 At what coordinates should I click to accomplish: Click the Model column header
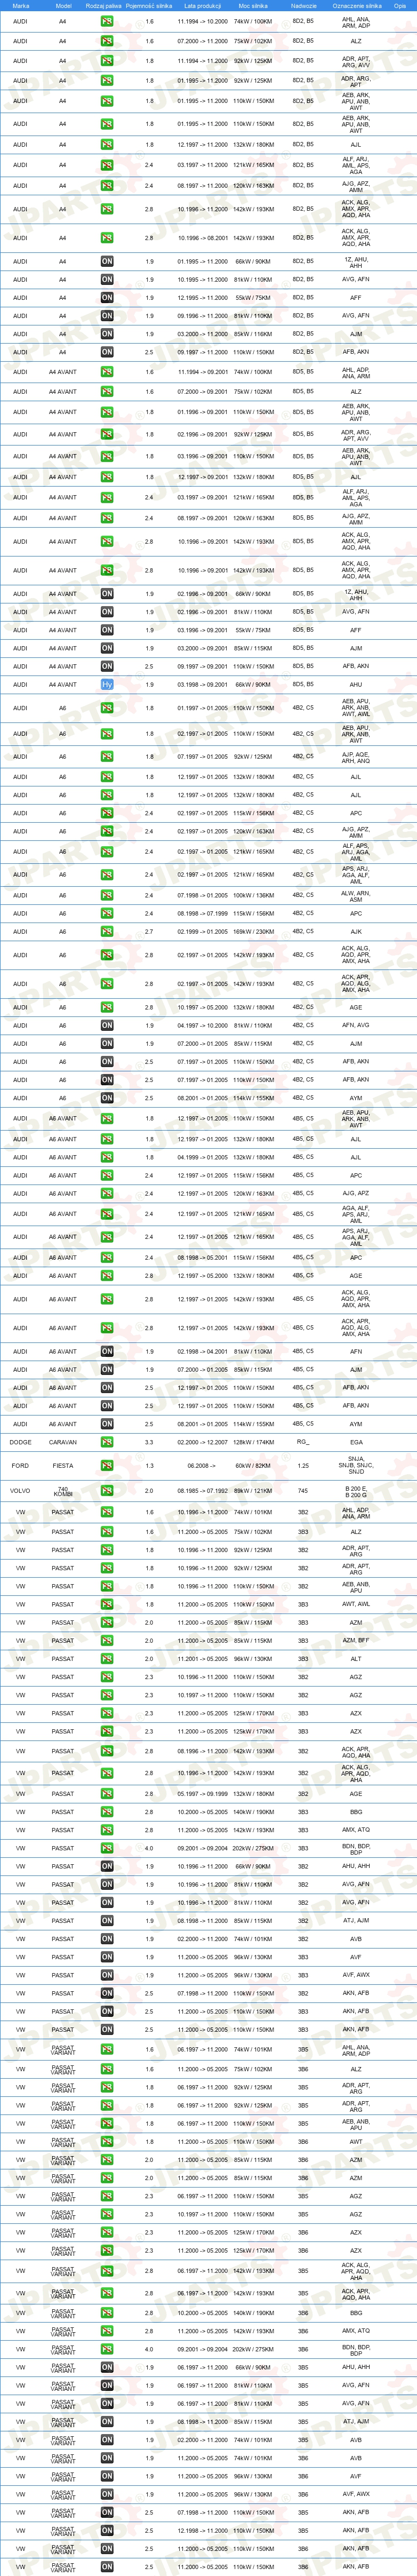tap(63, 5)
